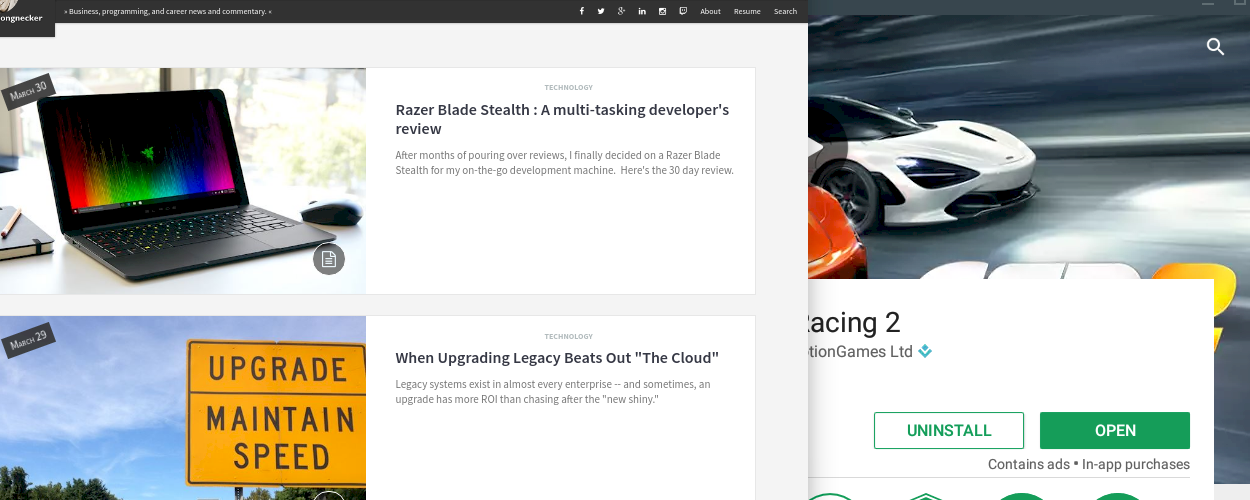1250x500 pixels.
Task: Tap the Play Store search magnifier
Action: click(x=1215, y=46)
